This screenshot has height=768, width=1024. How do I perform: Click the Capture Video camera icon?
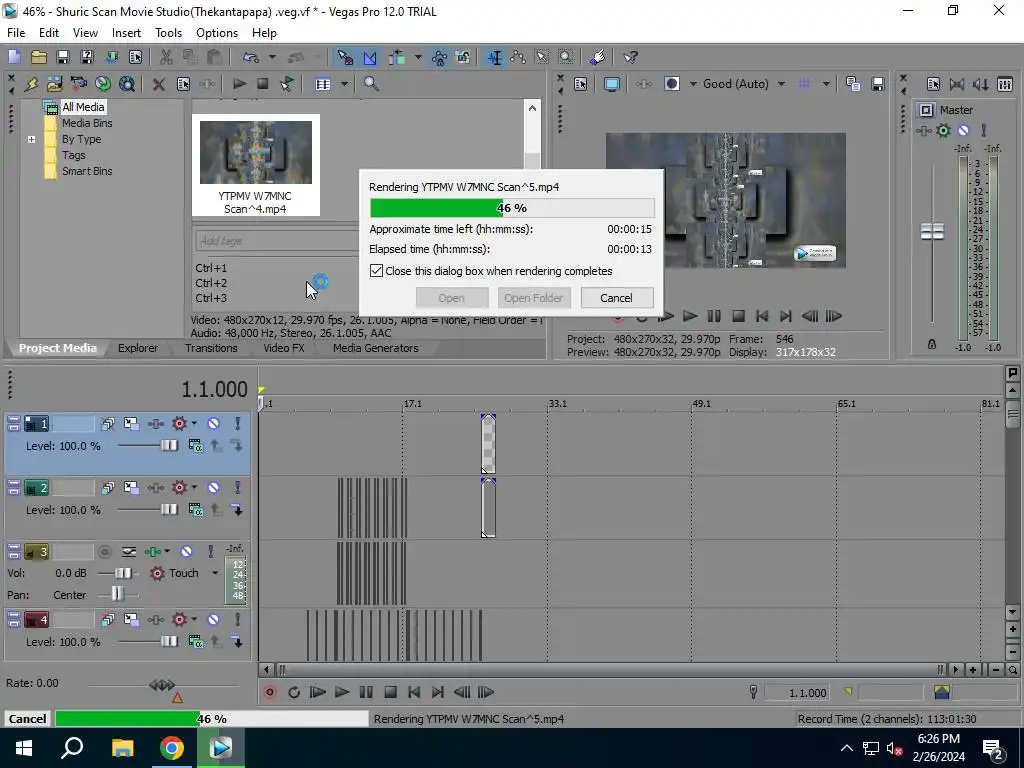point(78,84)
